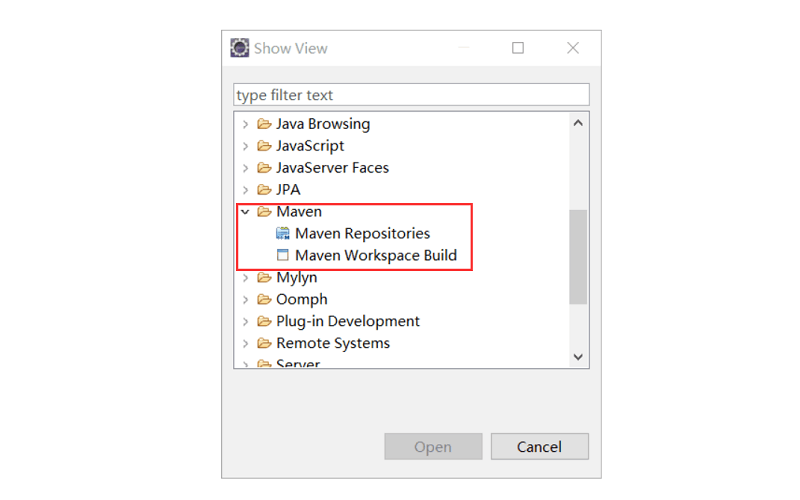Click the Oomph folder icon
The height and width of the screenshot is (500, 800).
click(264, 299)
